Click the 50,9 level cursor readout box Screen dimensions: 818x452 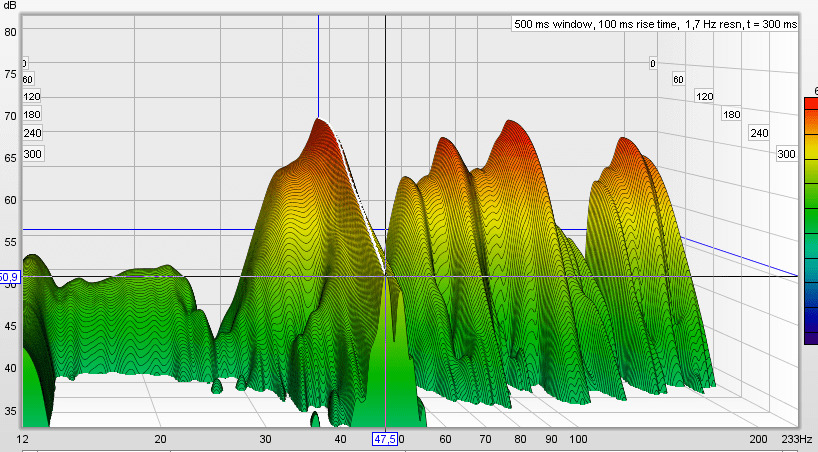(9, 276)
